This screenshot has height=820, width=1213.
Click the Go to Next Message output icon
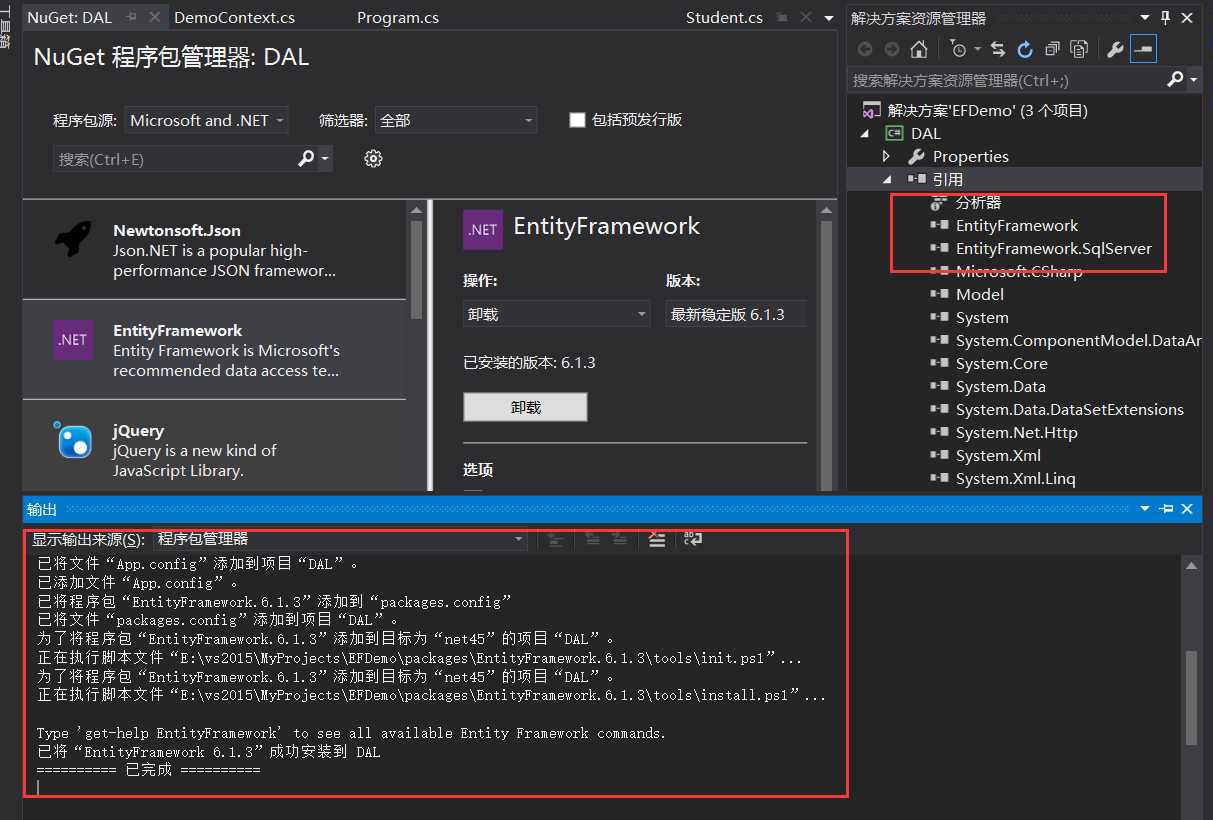point(620,539)
